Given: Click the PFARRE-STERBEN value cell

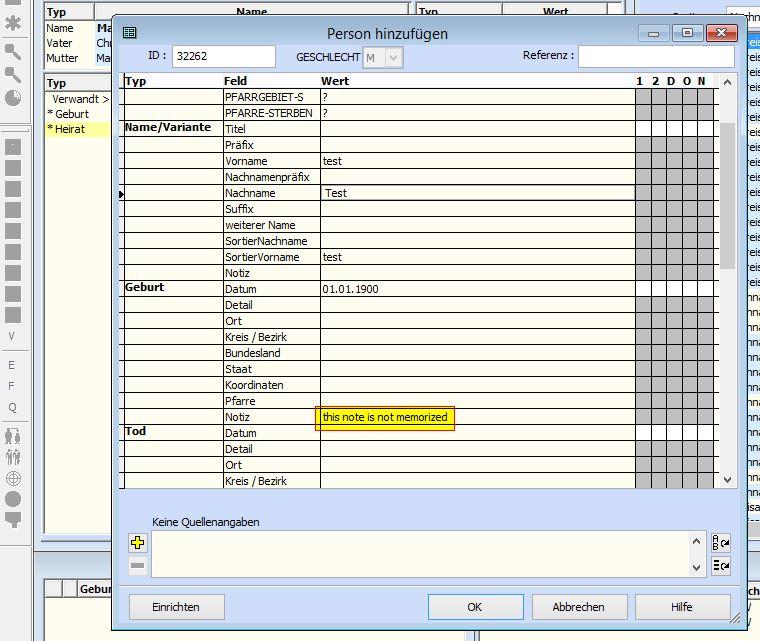Looking at the screenshot, I should pyautogui.click(x=478, y=113).
